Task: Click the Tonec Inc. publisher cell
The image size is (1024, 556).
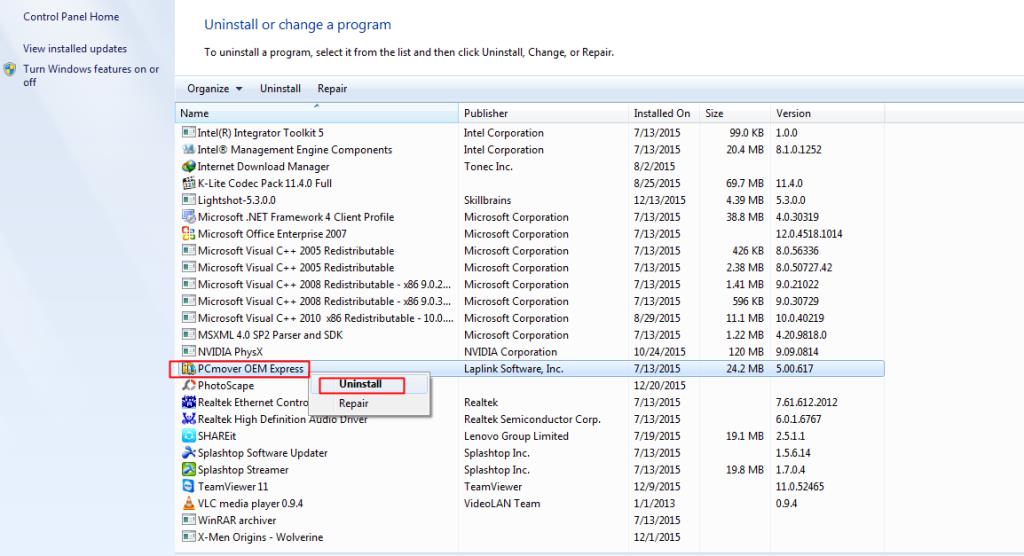Action: 488,167
